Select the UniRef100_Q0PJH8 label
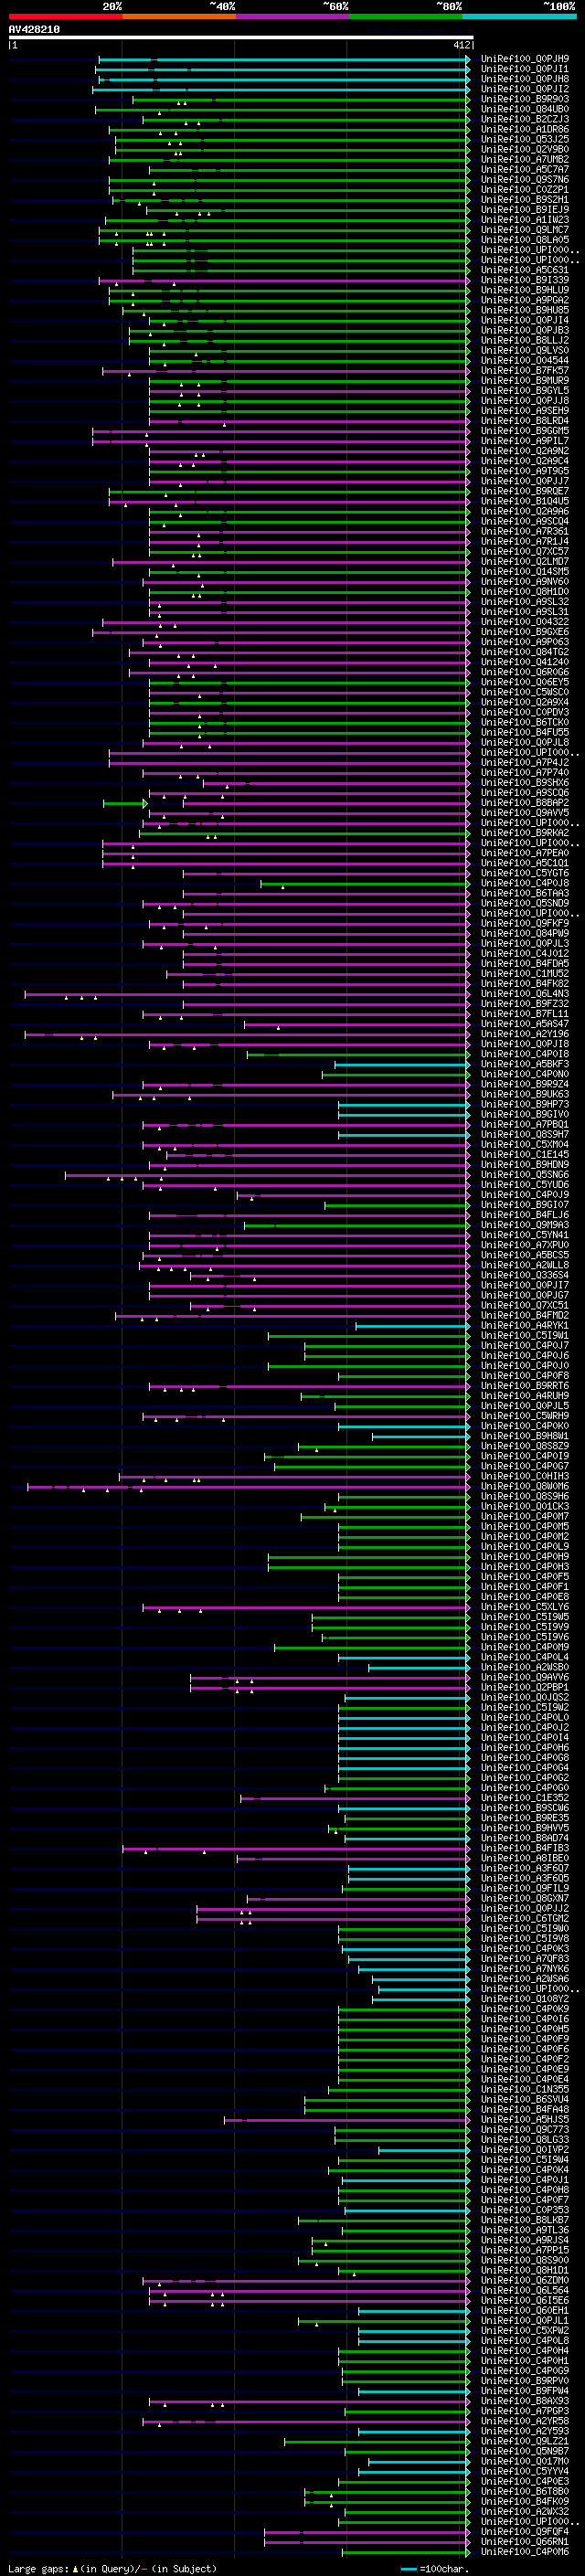This screenshot has height=2576, width=585. 525,79
